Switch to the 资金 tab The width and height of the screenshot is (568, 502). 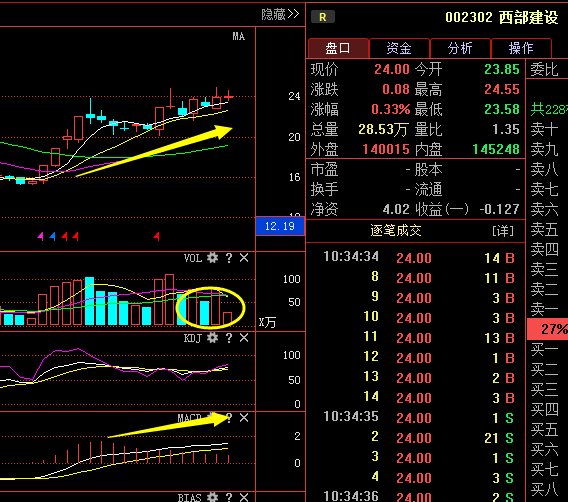tap(399, 48)
